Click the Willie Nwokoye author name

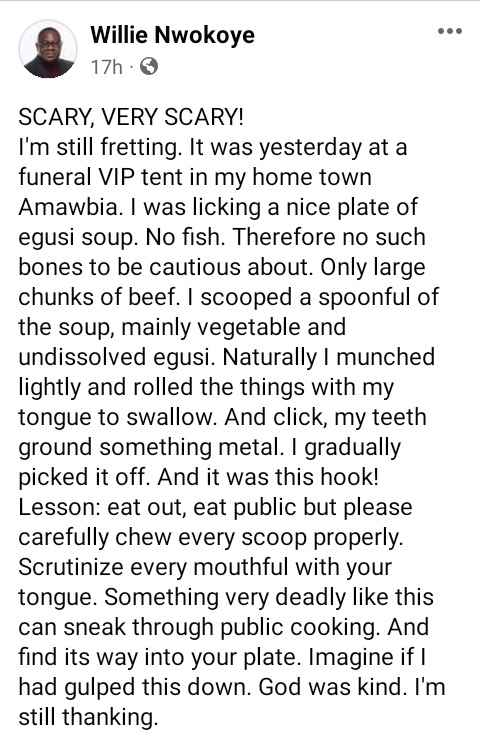pos(172,35)
